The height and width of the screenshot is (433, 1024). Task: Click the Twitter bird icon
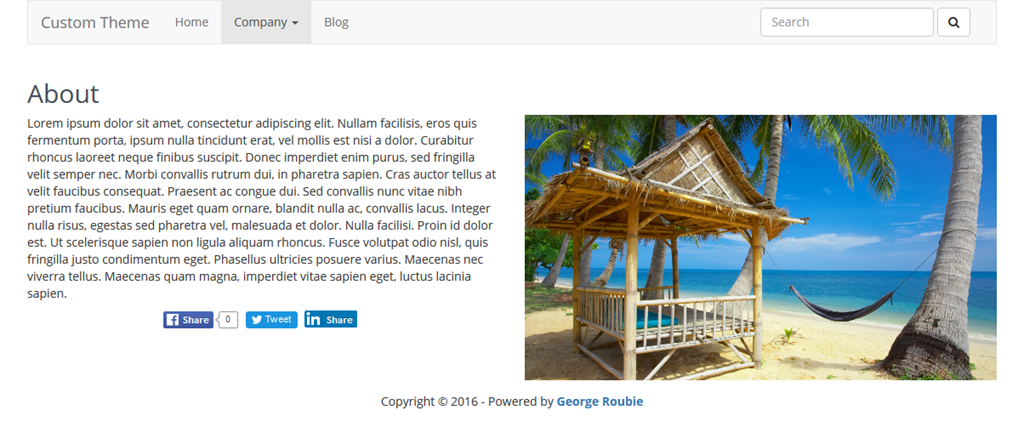[x=256, y=319]
